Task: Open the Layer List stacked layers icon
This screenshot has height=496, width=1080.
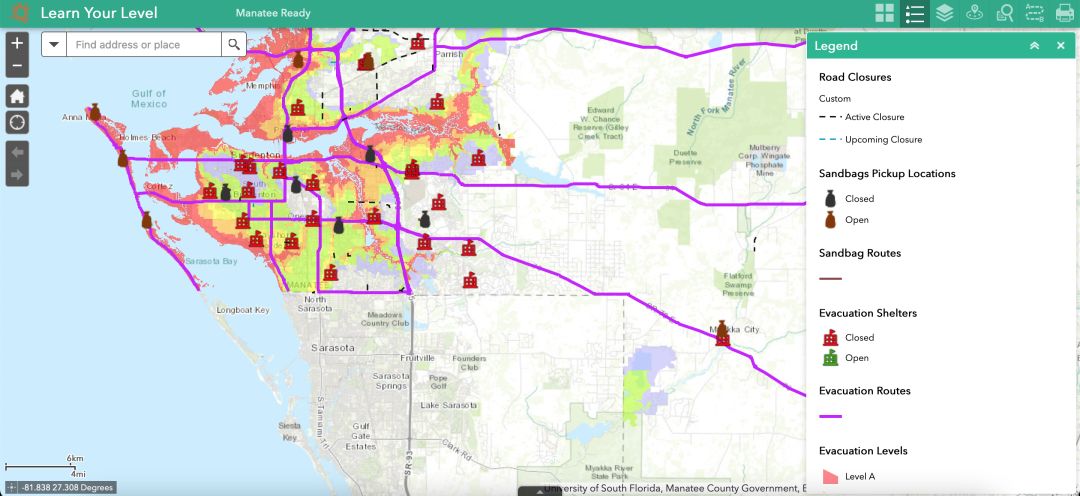Action: (x=944, y=13)
